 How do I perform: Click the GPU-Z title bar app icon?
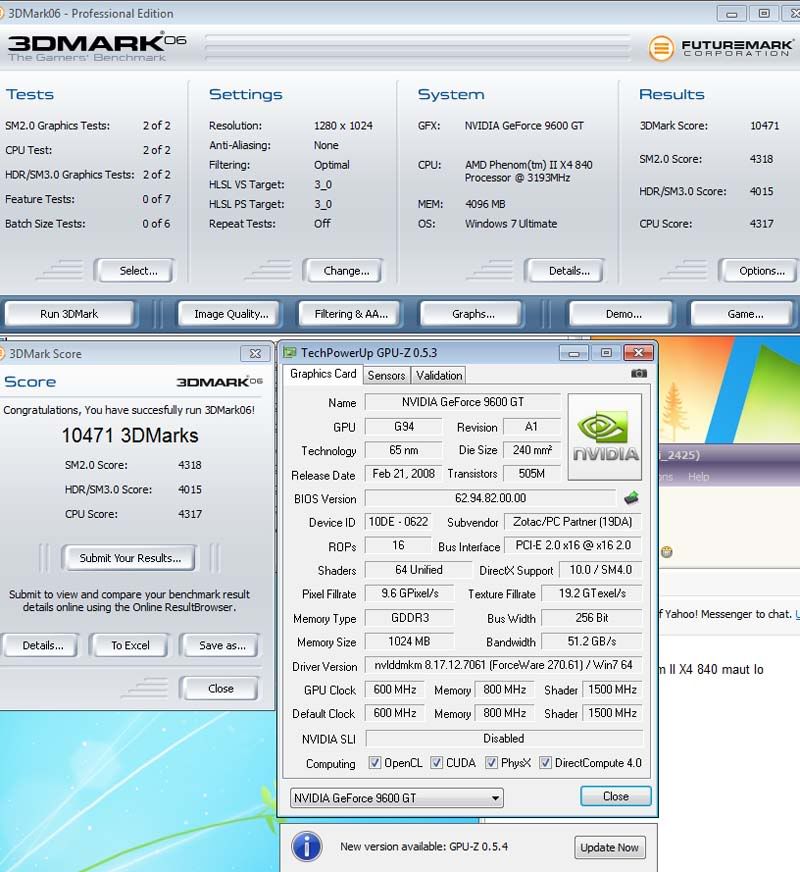[290, 353]
